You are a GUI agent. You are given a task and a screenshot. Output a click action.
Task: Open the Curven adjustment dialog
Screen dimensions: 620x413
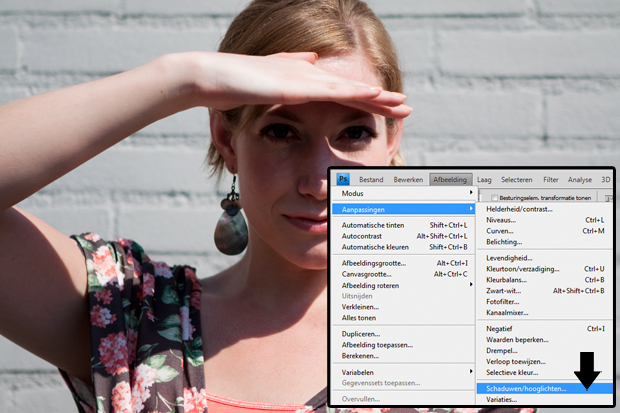tap(501, 231)
